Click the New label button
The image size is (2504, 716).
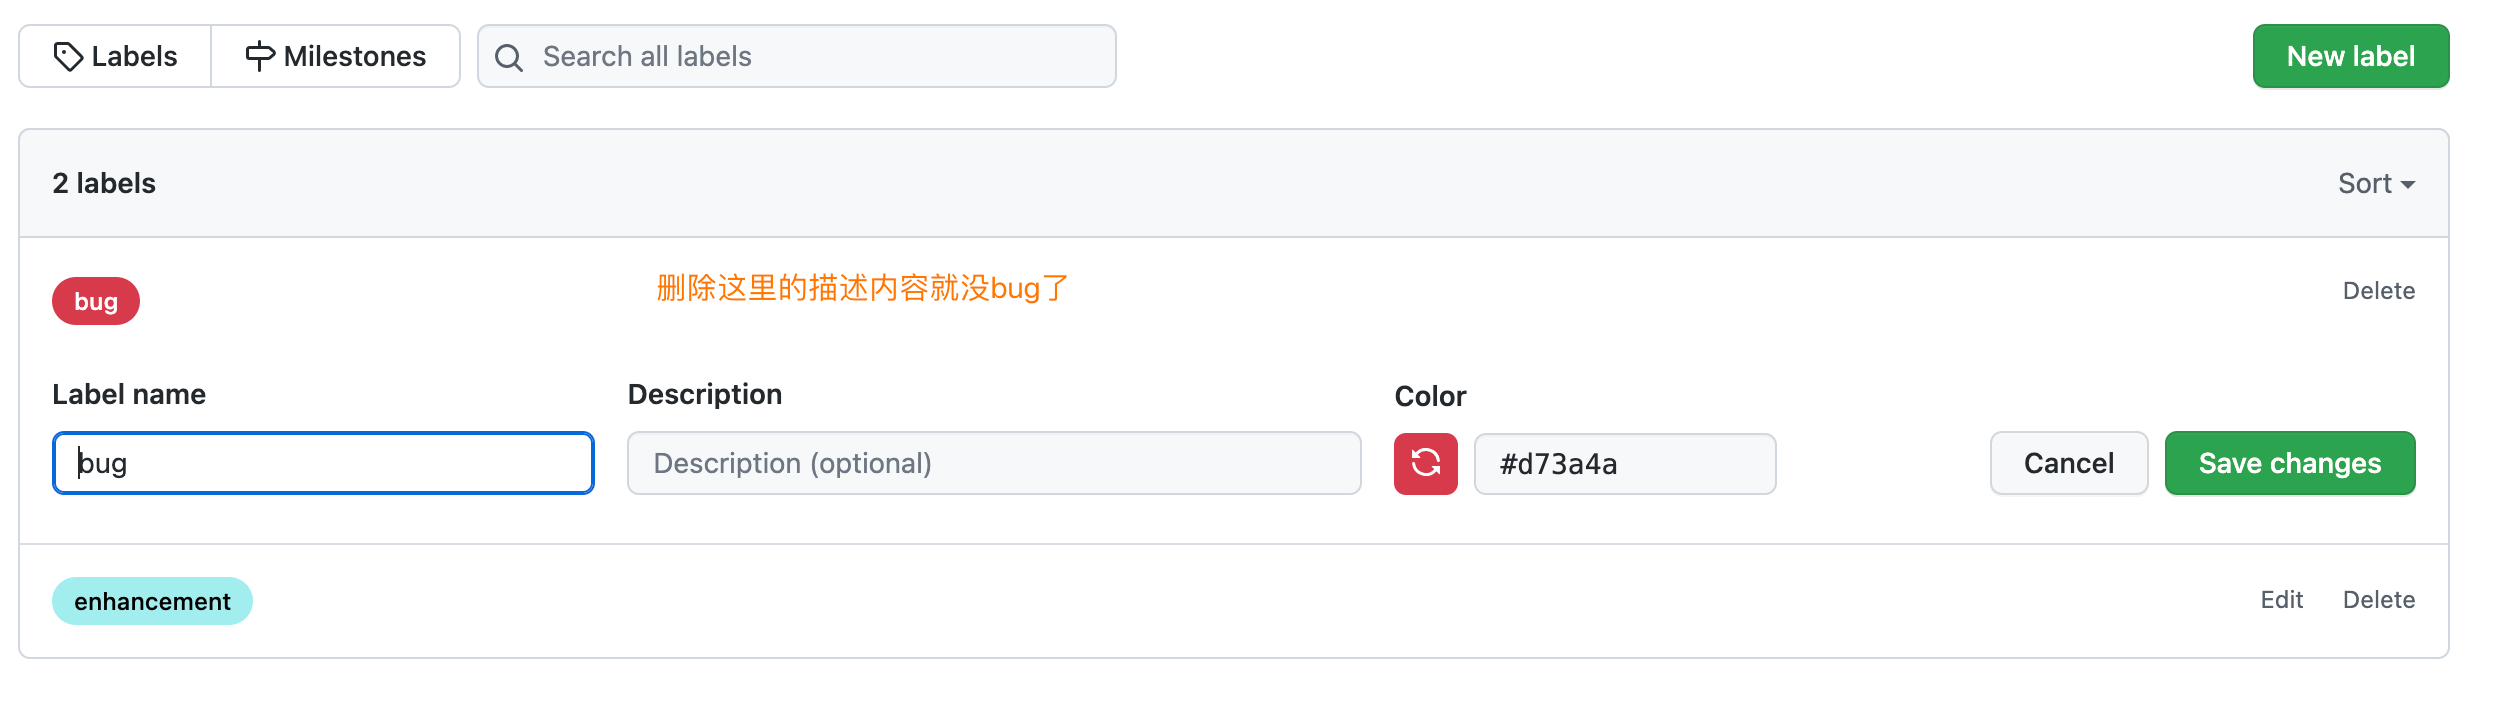click(2350, 56)
